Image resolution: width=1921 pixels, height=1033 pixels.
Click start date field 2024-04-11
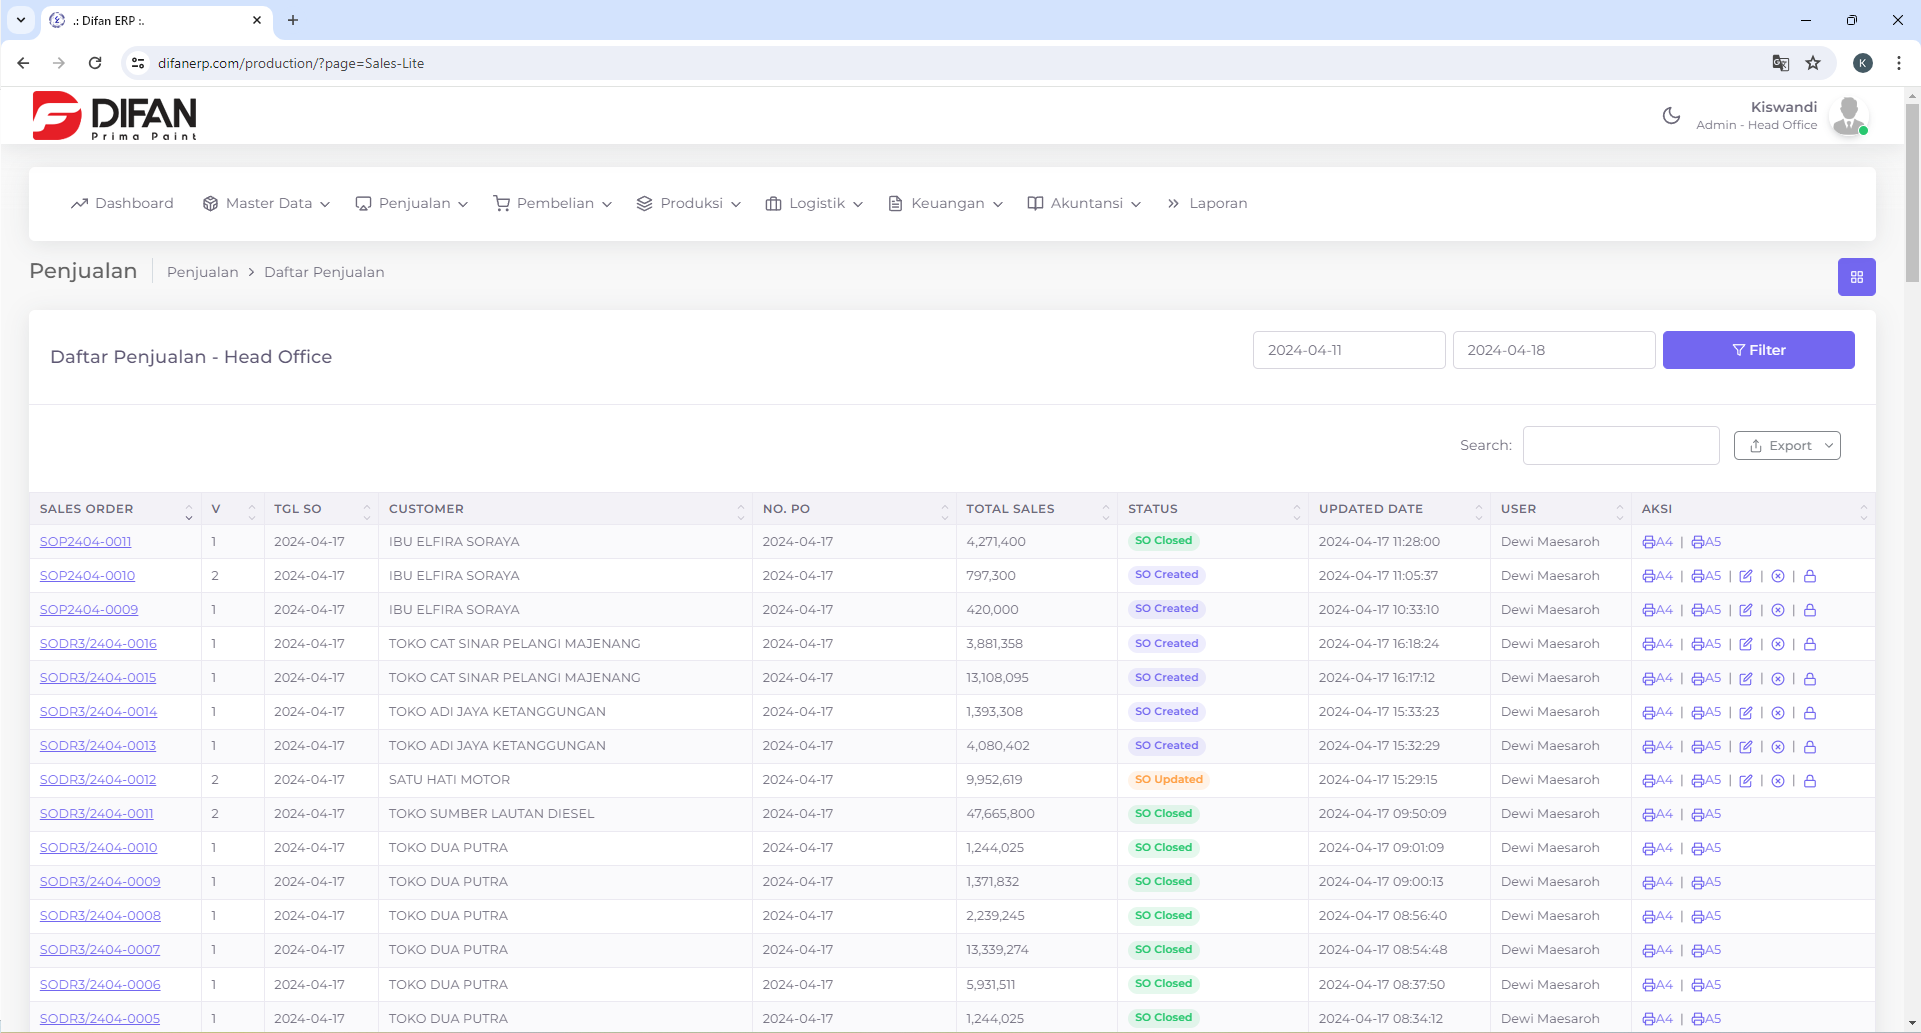(x=1348, y=350)
